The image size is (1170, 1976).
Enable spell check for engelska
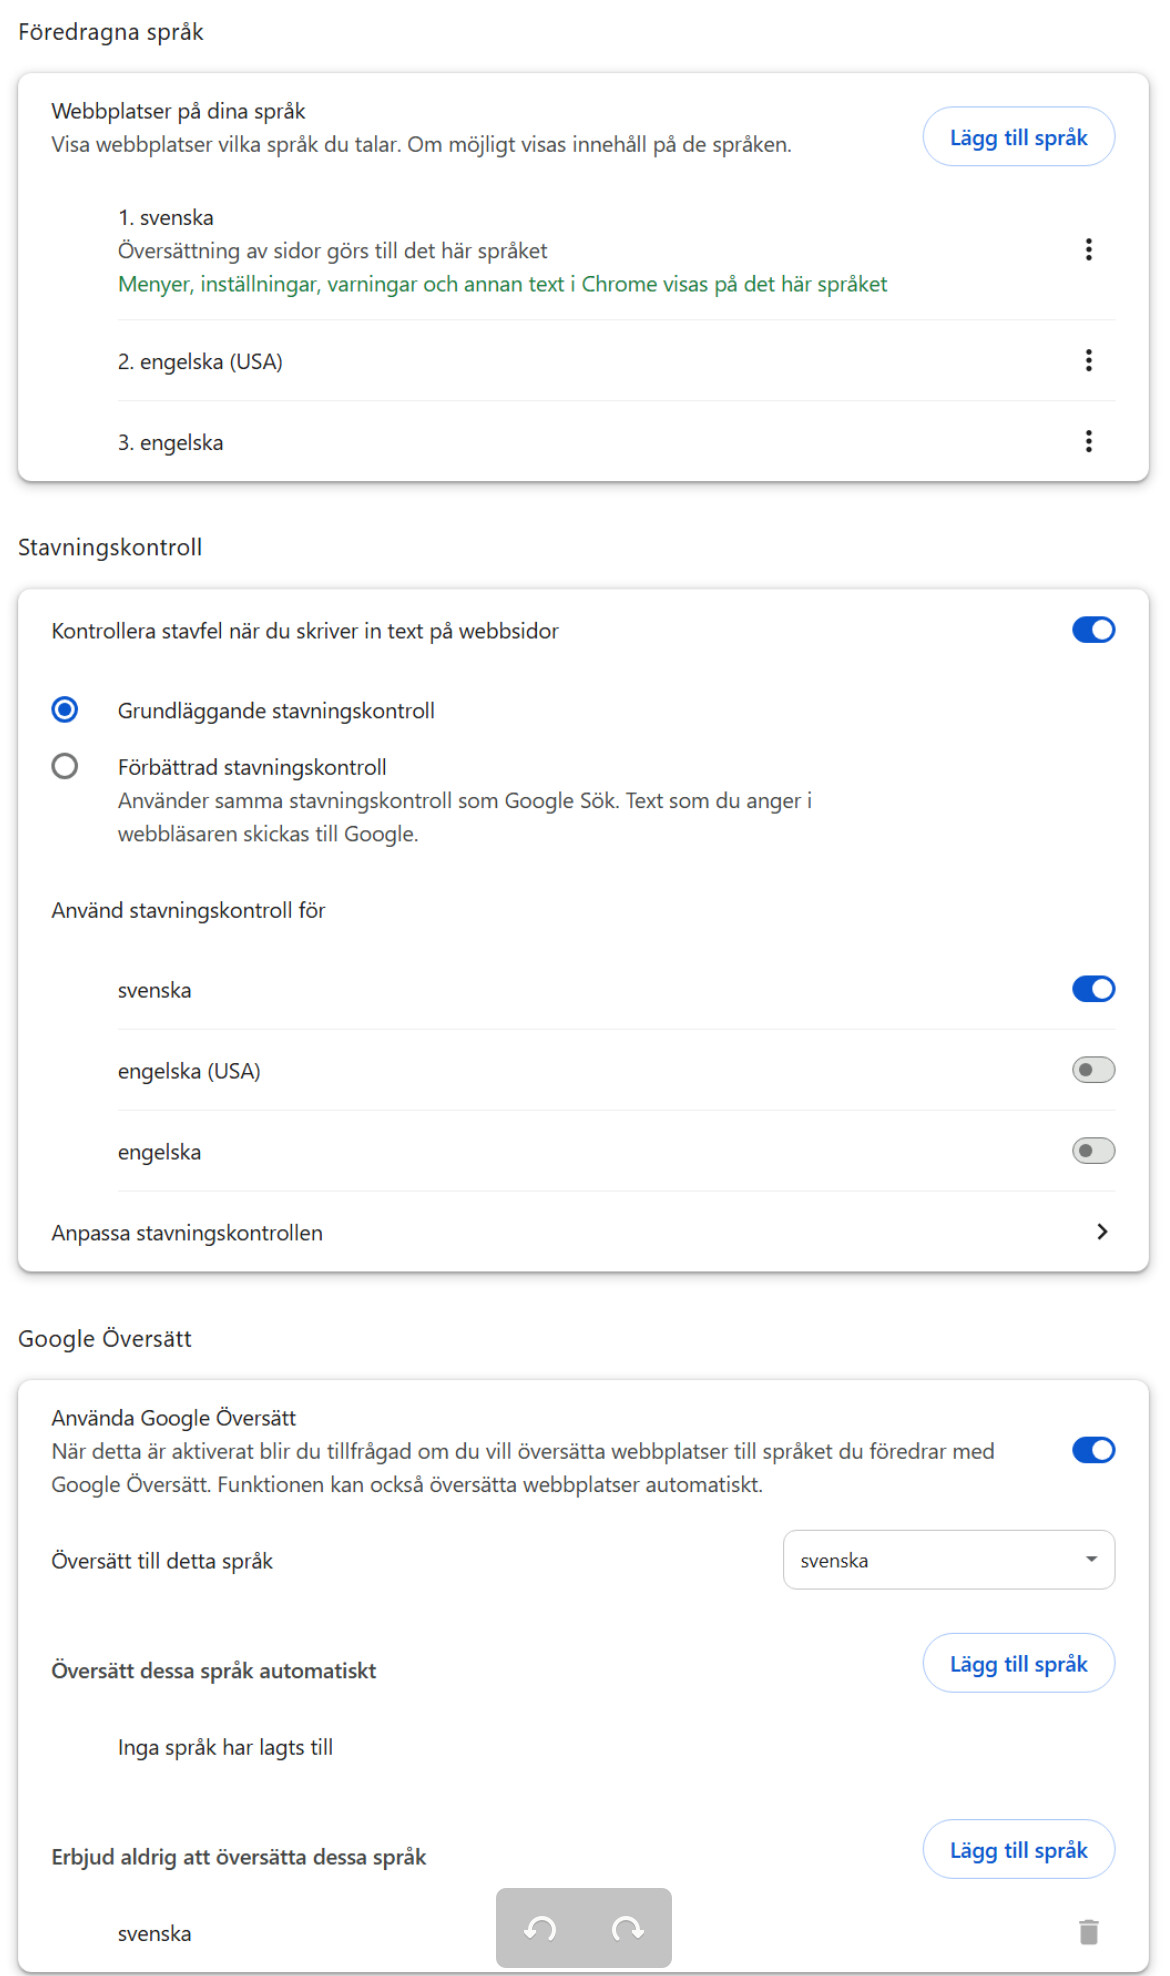pyautogui.click(x=1093, y=1151)
